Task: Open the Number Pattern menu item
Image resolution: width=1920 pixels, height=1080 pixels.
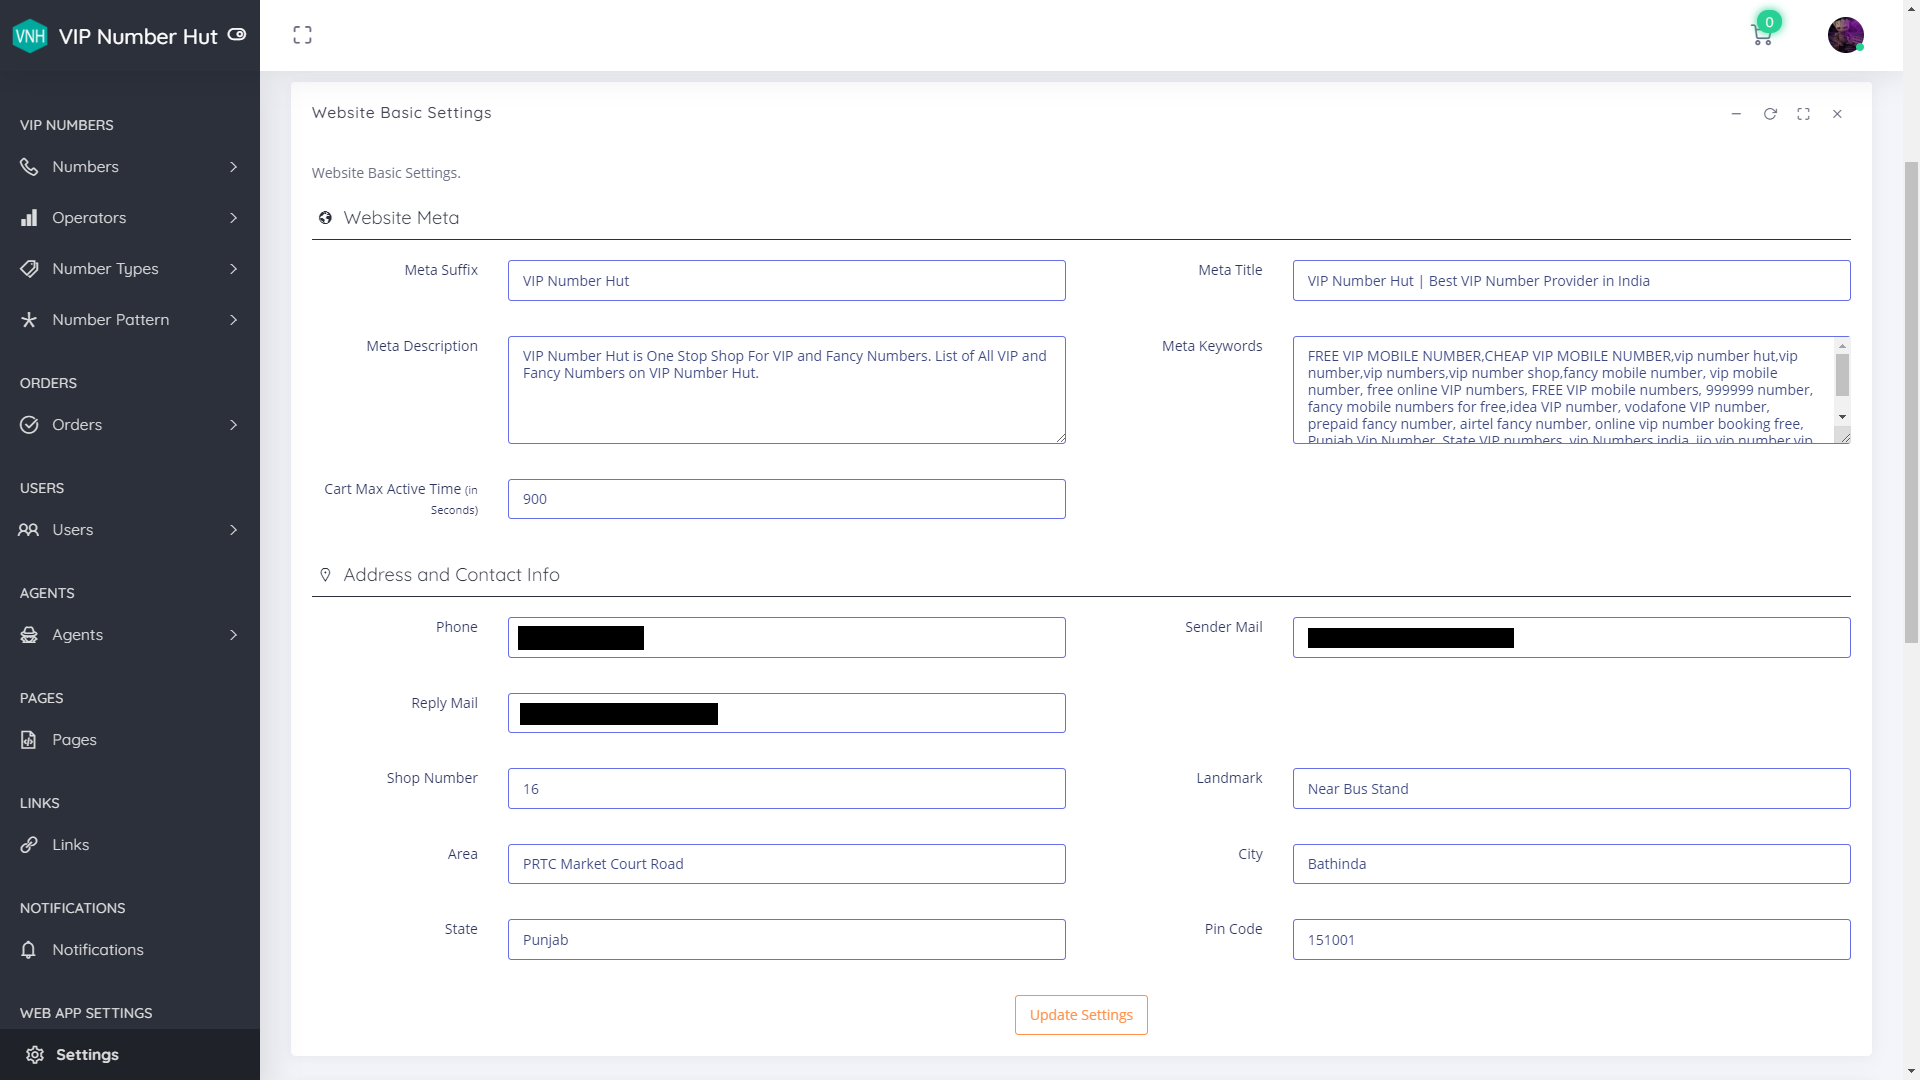Action: (x=130, y=320)
